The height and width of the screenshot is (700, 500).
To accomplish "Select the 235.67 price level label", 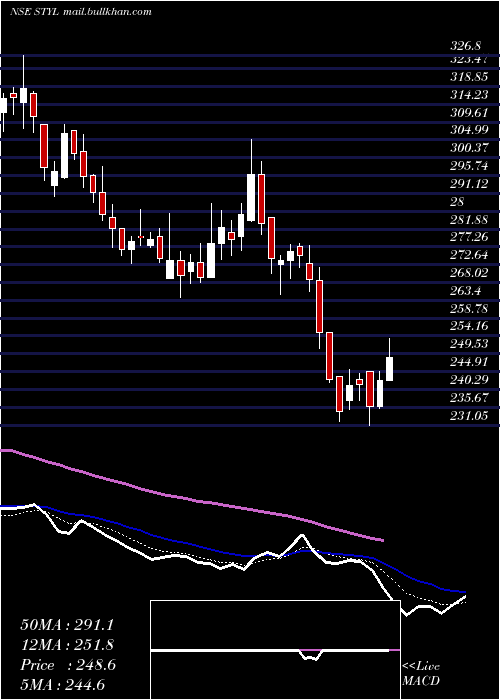I will point(469,397).
